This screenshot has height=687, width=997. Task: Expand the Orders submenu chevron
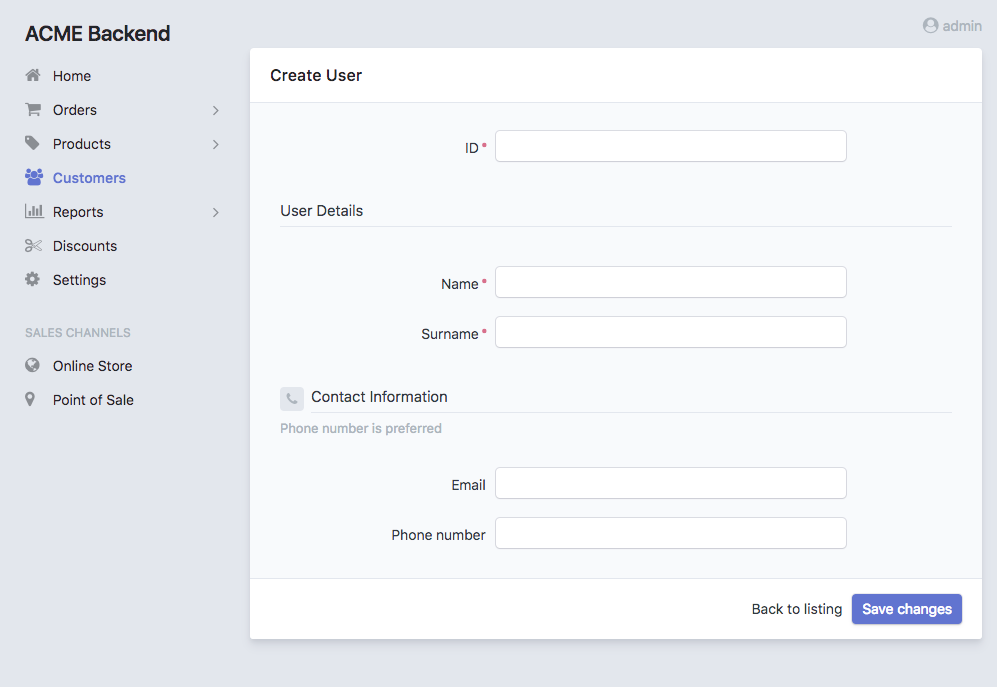[216, 110]
